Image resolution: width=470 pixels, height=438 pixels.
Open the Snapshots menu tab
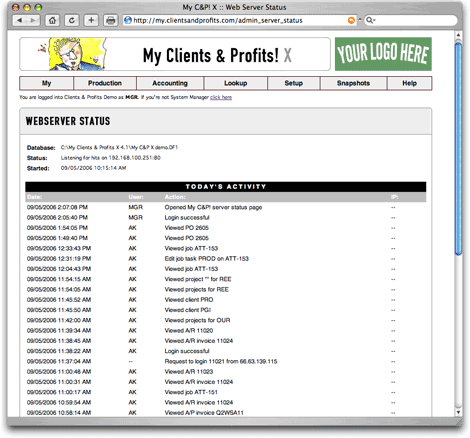(x=353, y=83)
